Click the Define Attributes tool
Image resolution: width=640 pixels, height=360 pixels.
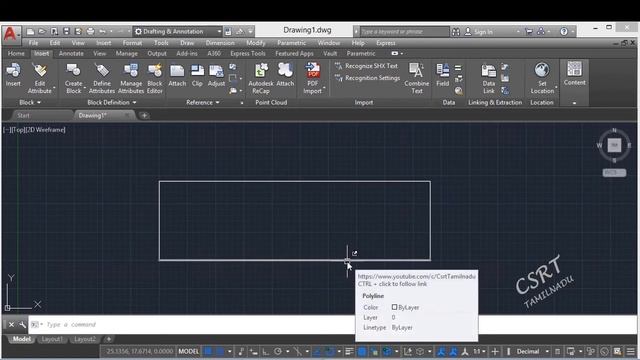point(102,79)
